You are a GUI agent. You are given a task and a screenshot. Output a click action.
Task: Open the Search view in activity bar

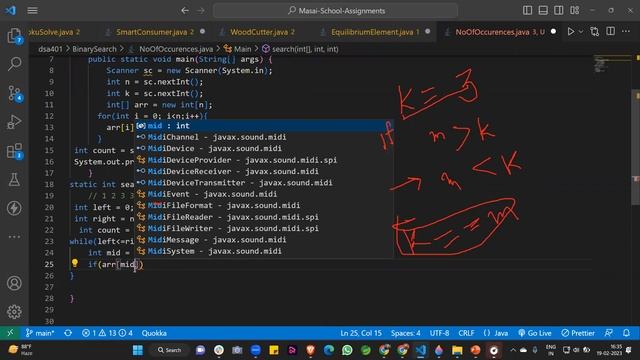point(14,64)
